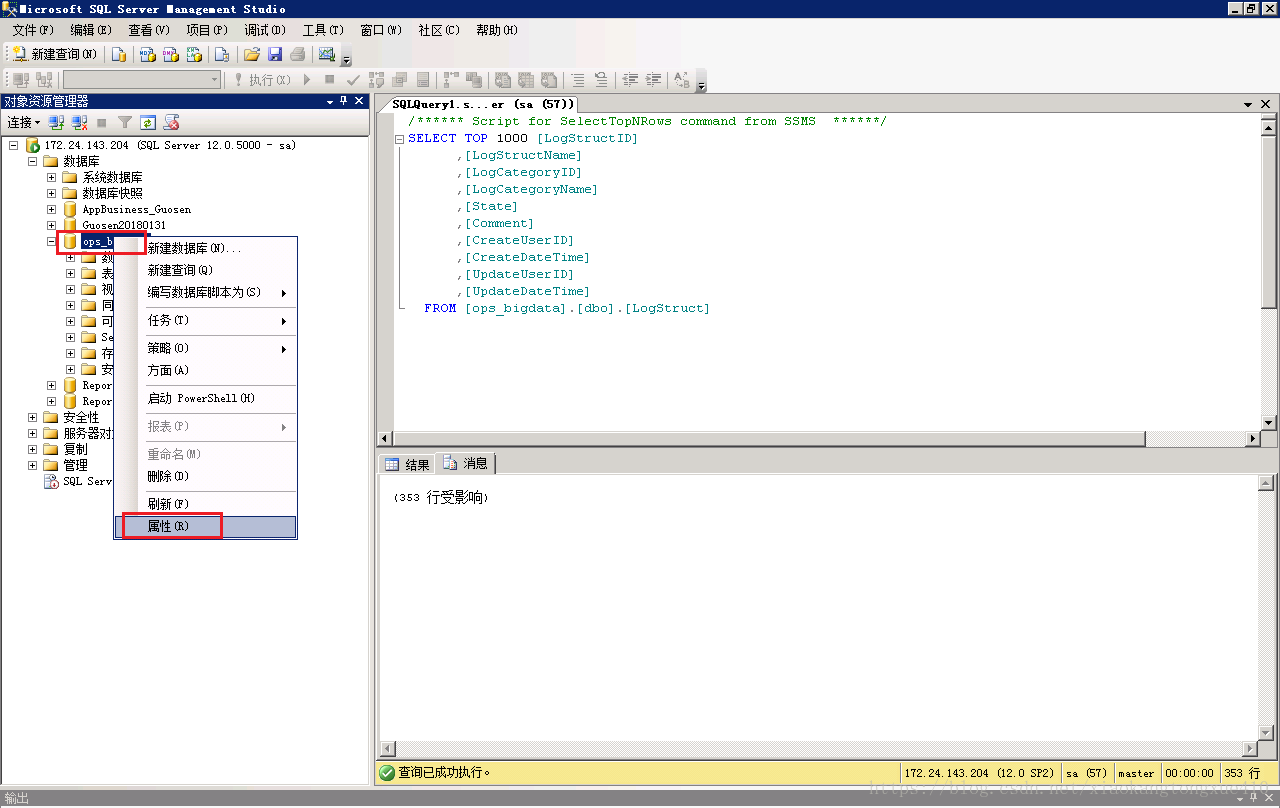1280x808 pixels.
Task: Select the SQLQuery1.s...er (sa (57)) tab
Action: click(x=482, y=104)
